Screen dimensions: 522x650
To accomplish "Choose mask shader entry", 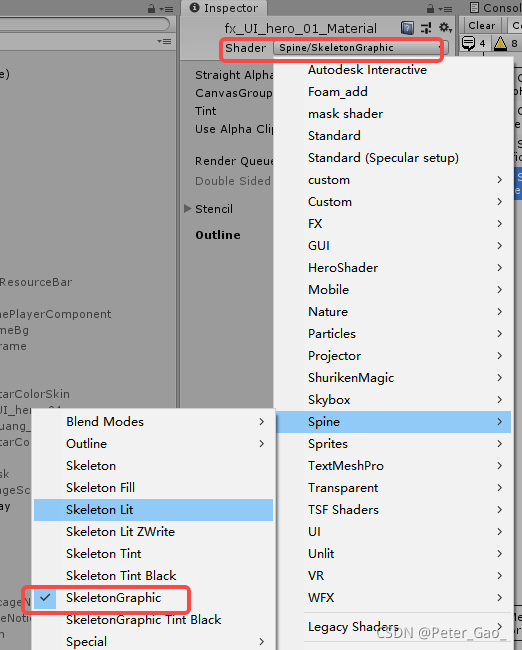I will coord(393,114).
